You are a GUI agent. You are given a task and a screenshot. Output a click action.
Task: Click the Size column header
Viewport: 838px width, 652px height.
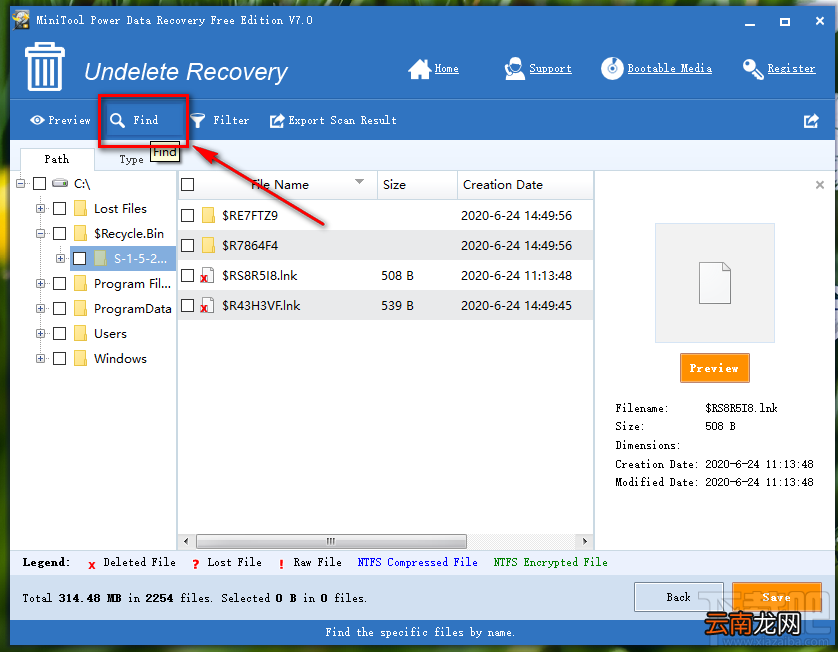[x=417, y=184]
